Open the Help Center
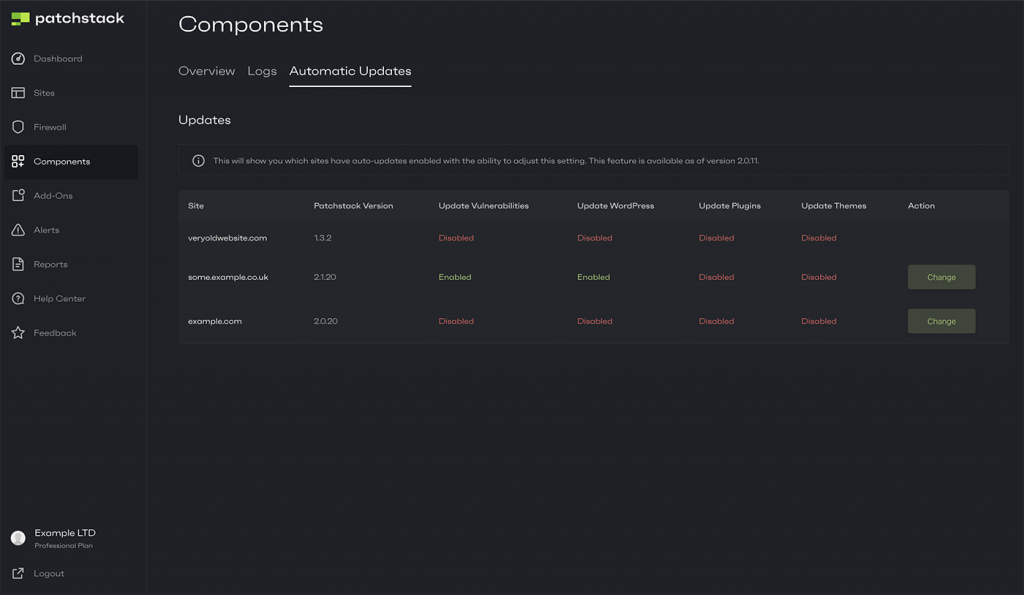The image size is (1024, 595). pos(21,298)
